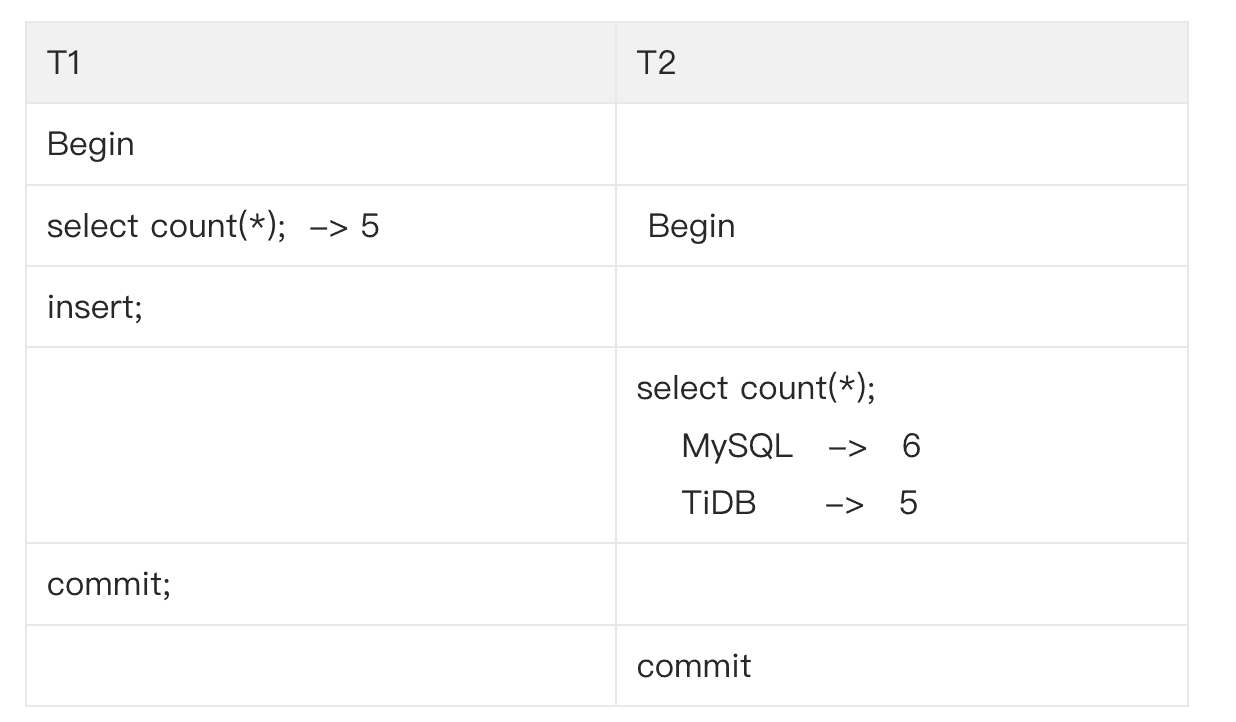The height and width of the screenshot is (722, 1236).
Task: Click the word "MySQL"
Action: click(x=737, y=445)
